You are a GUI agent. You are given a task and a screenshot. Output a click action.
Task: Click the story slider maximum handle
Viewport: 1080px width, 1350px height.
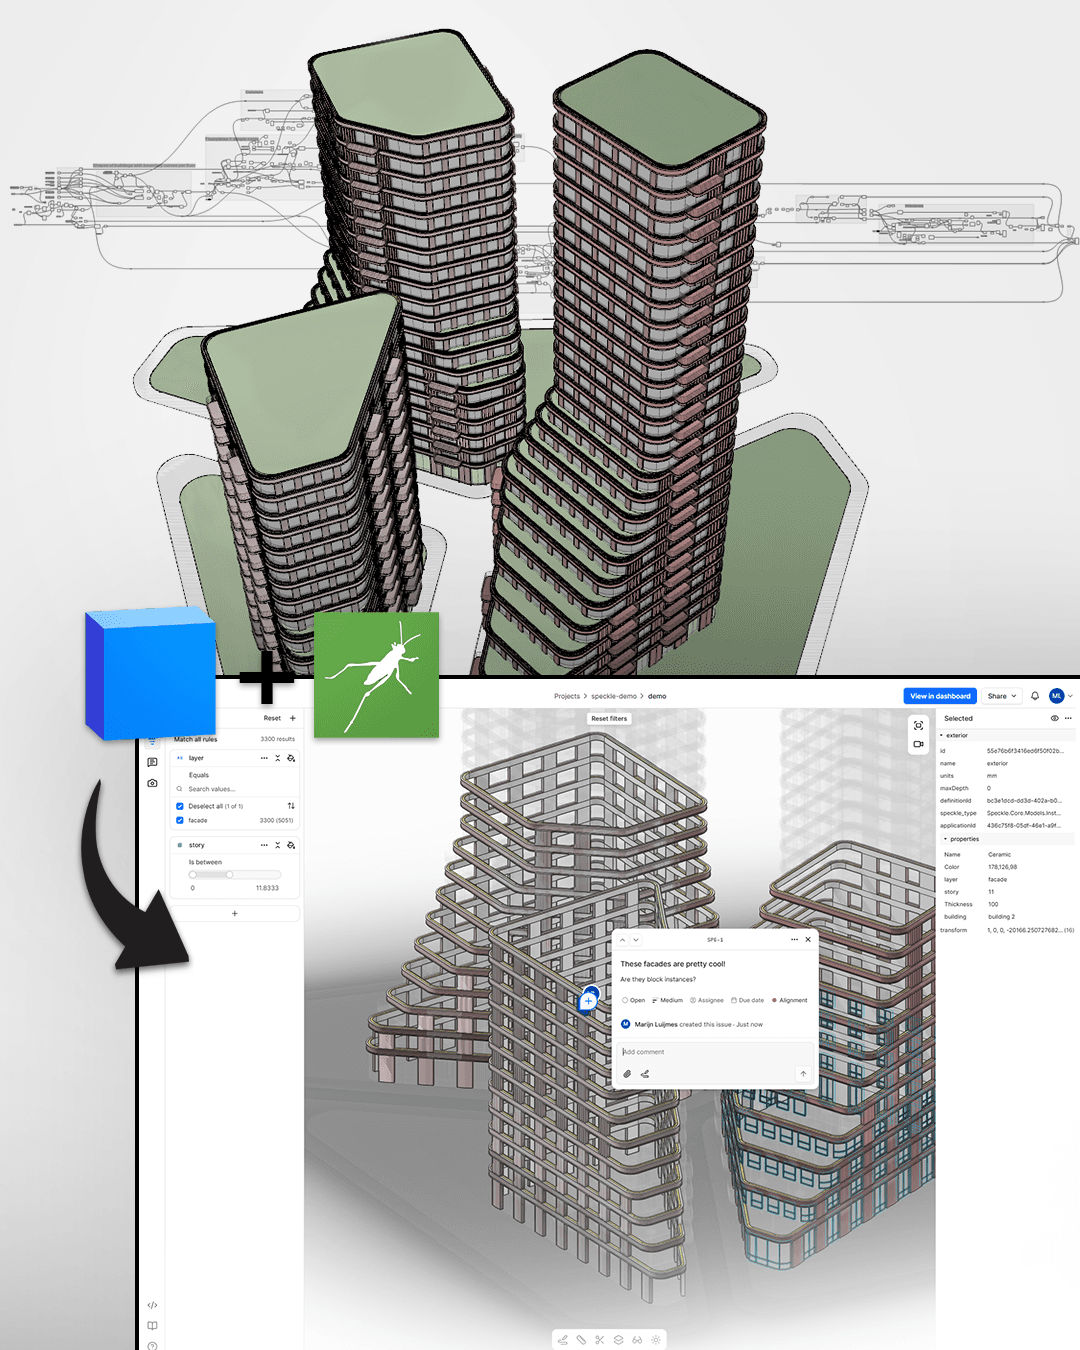229,874
